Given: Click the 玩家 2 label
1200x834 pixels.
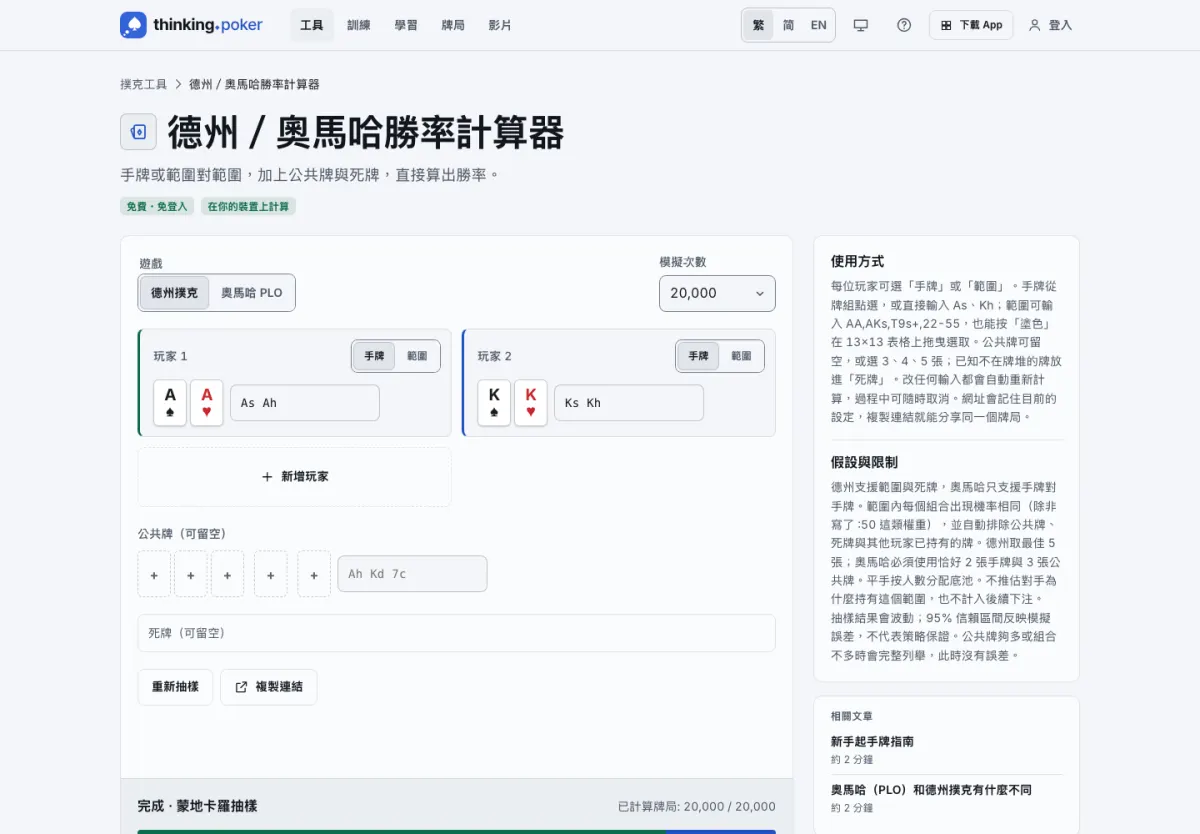Looking at the screenshot, I should 495,356.
